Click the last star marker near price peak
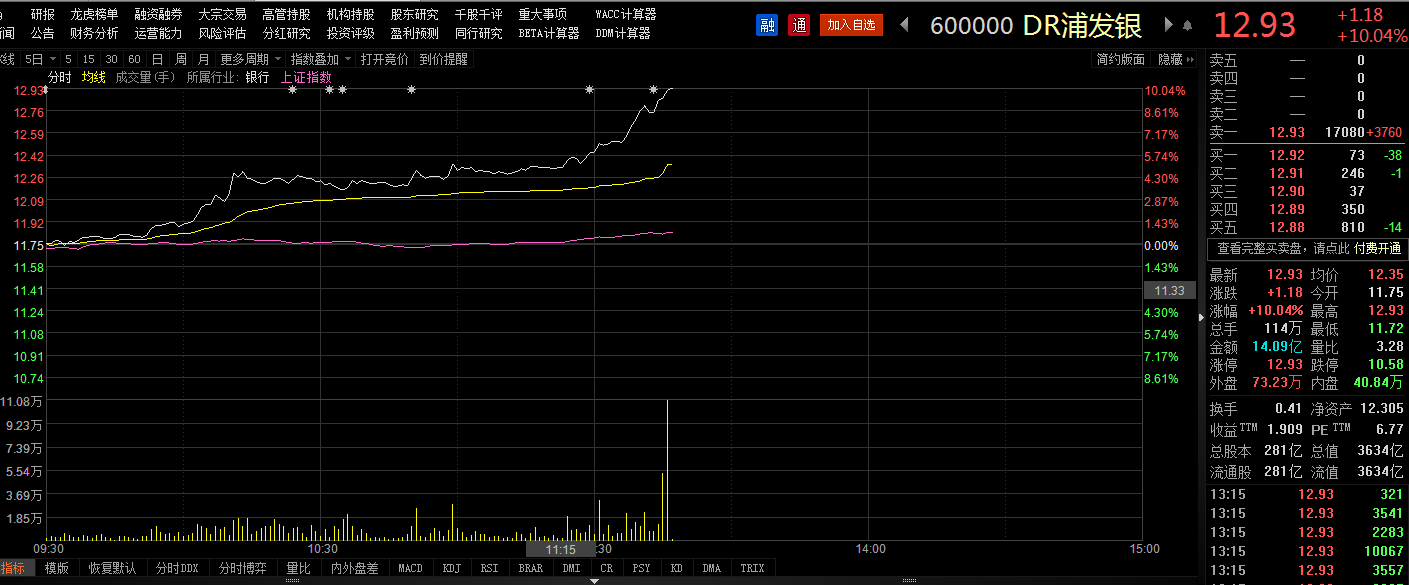The image size is (1409, 585). click(x=653, y=90)
